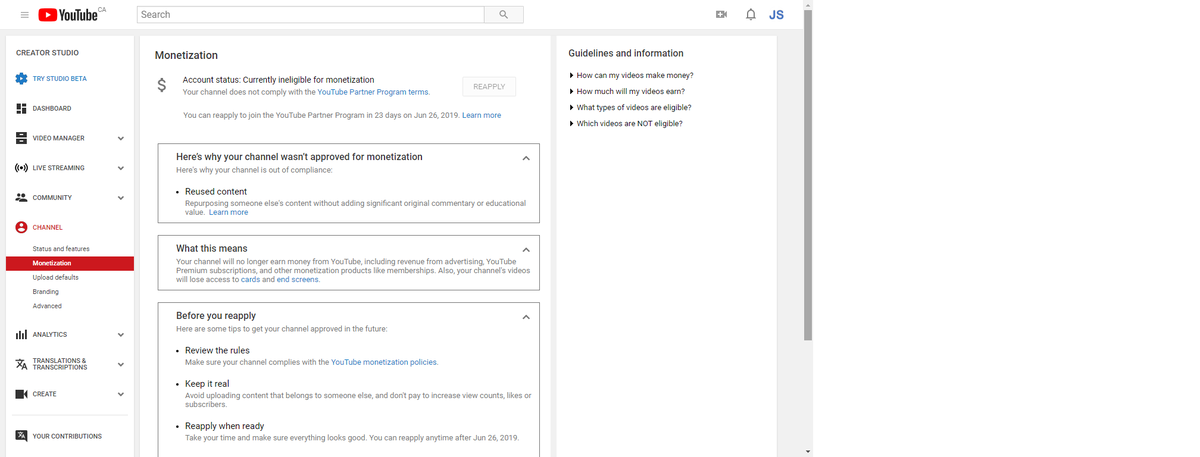The image size is (1200, 457).
Task: Click Try Studio Beta label
Action: pos(60,78)
